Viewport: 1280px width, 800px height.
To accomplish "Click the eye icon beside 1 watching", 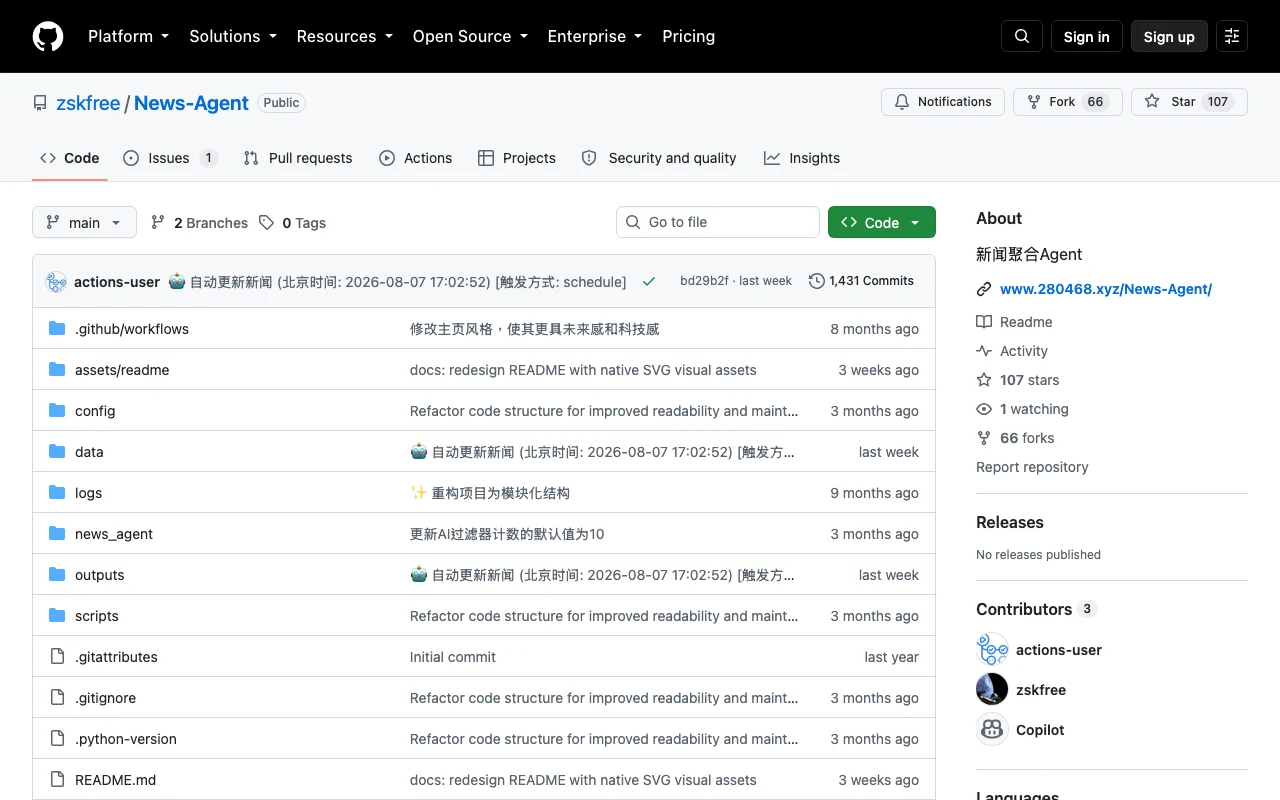I will click(984, 409).
